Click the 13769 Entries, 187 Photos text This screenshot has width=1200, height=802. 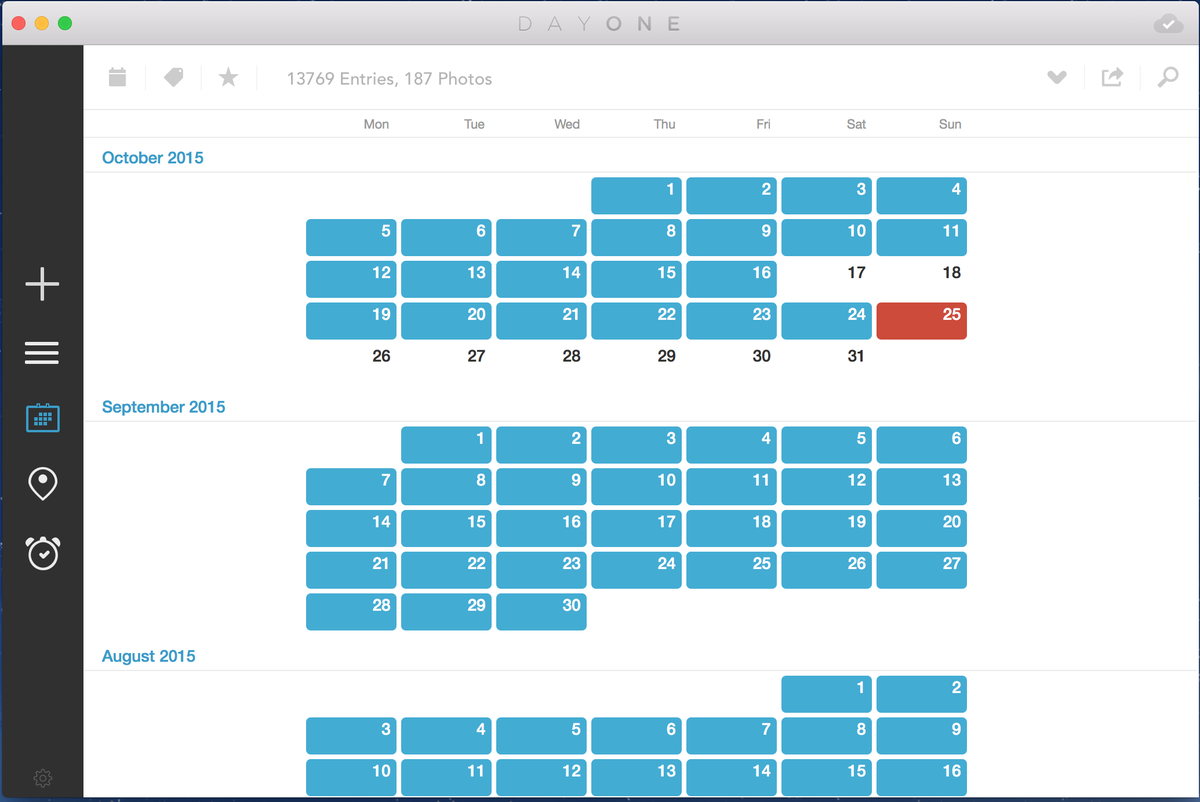point(389,78)
